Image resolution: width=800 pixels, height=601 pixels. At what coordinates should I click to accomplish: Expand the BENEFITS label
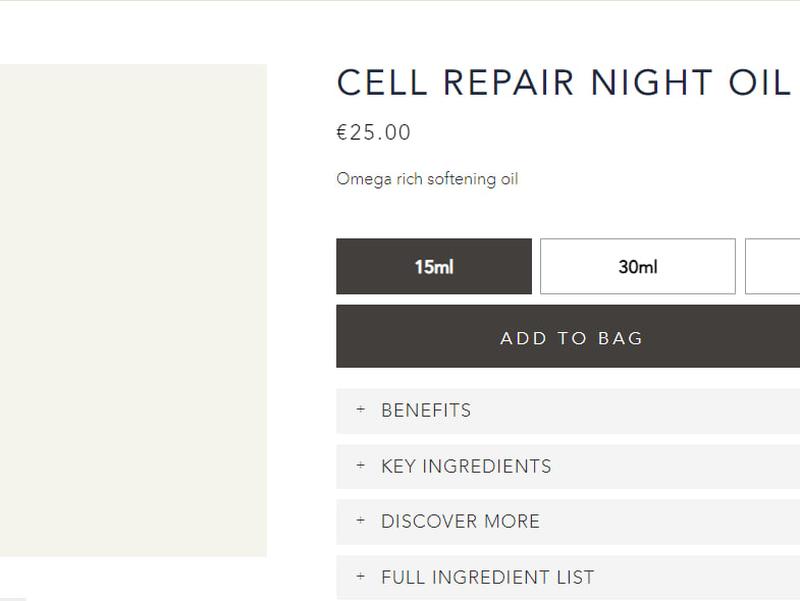tap(426, 410)
